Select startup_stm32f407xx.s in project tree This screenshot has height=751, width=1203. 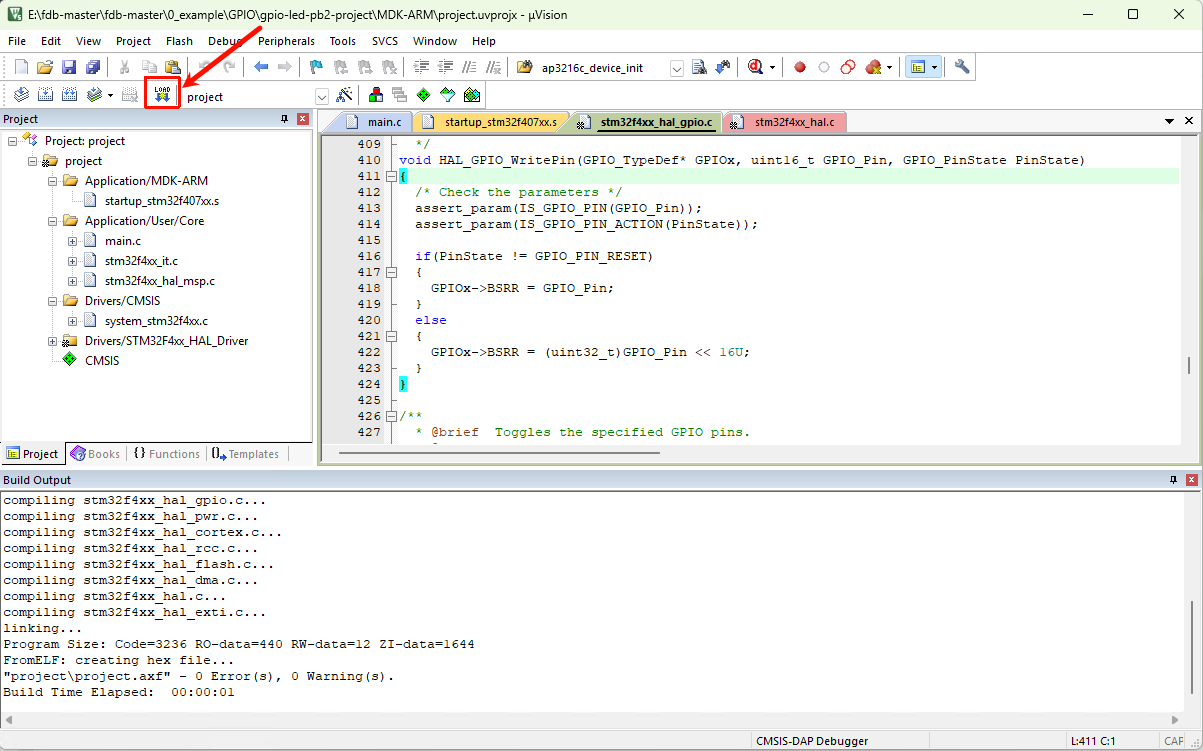(x=161, y=201)
